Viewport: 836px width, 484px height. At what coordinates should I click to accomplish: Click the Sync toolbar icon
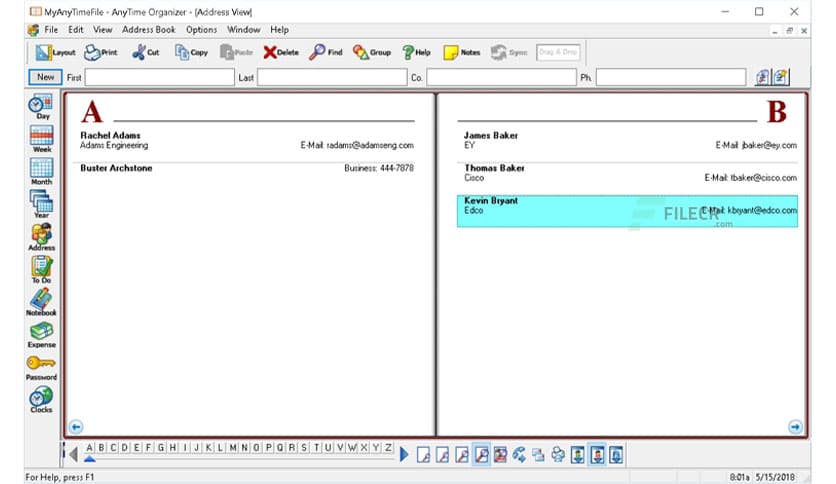pyautogui.click(x=509, y=52)
